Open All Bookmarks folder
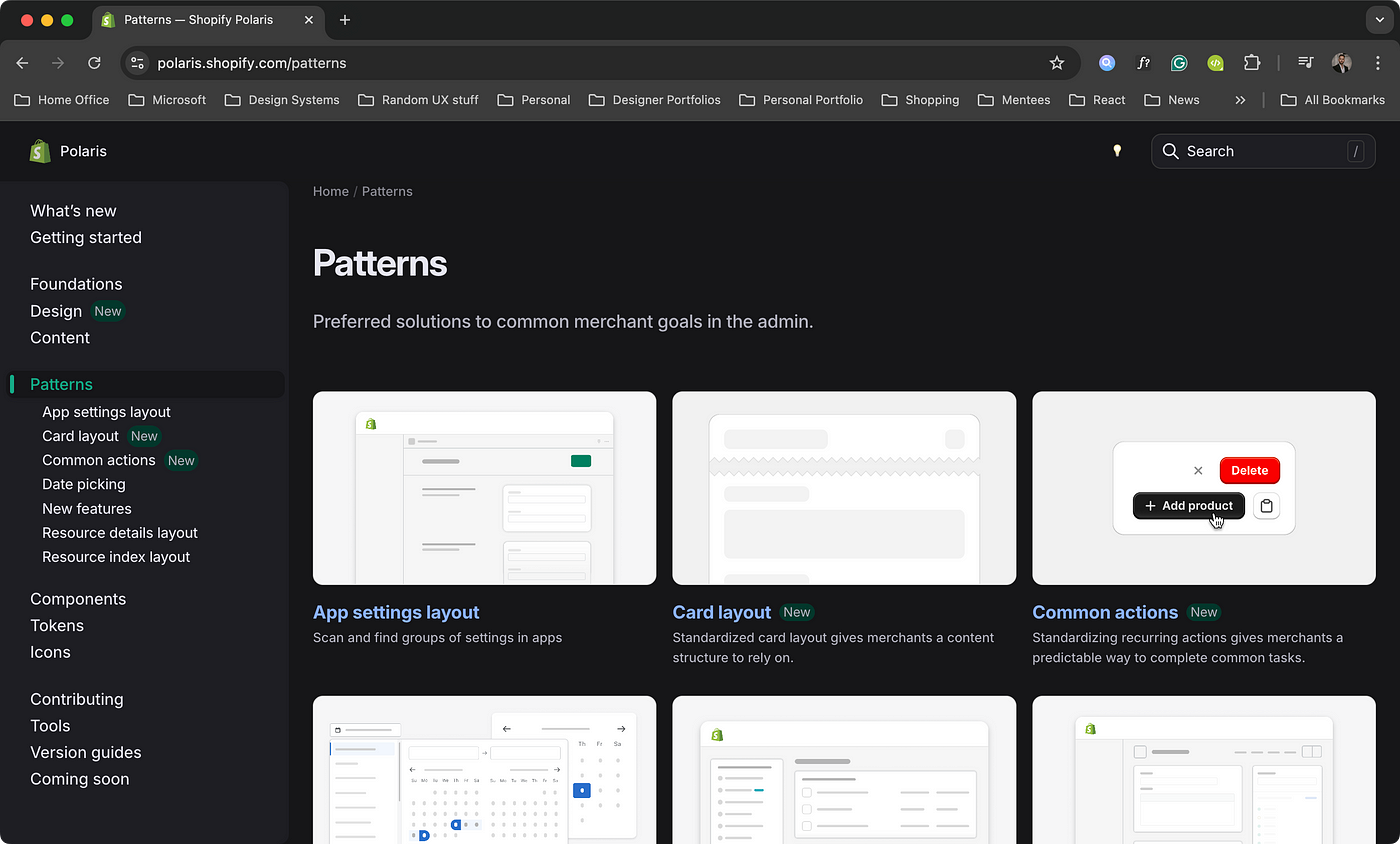The image size is (1400, 844). [1333, 100]
